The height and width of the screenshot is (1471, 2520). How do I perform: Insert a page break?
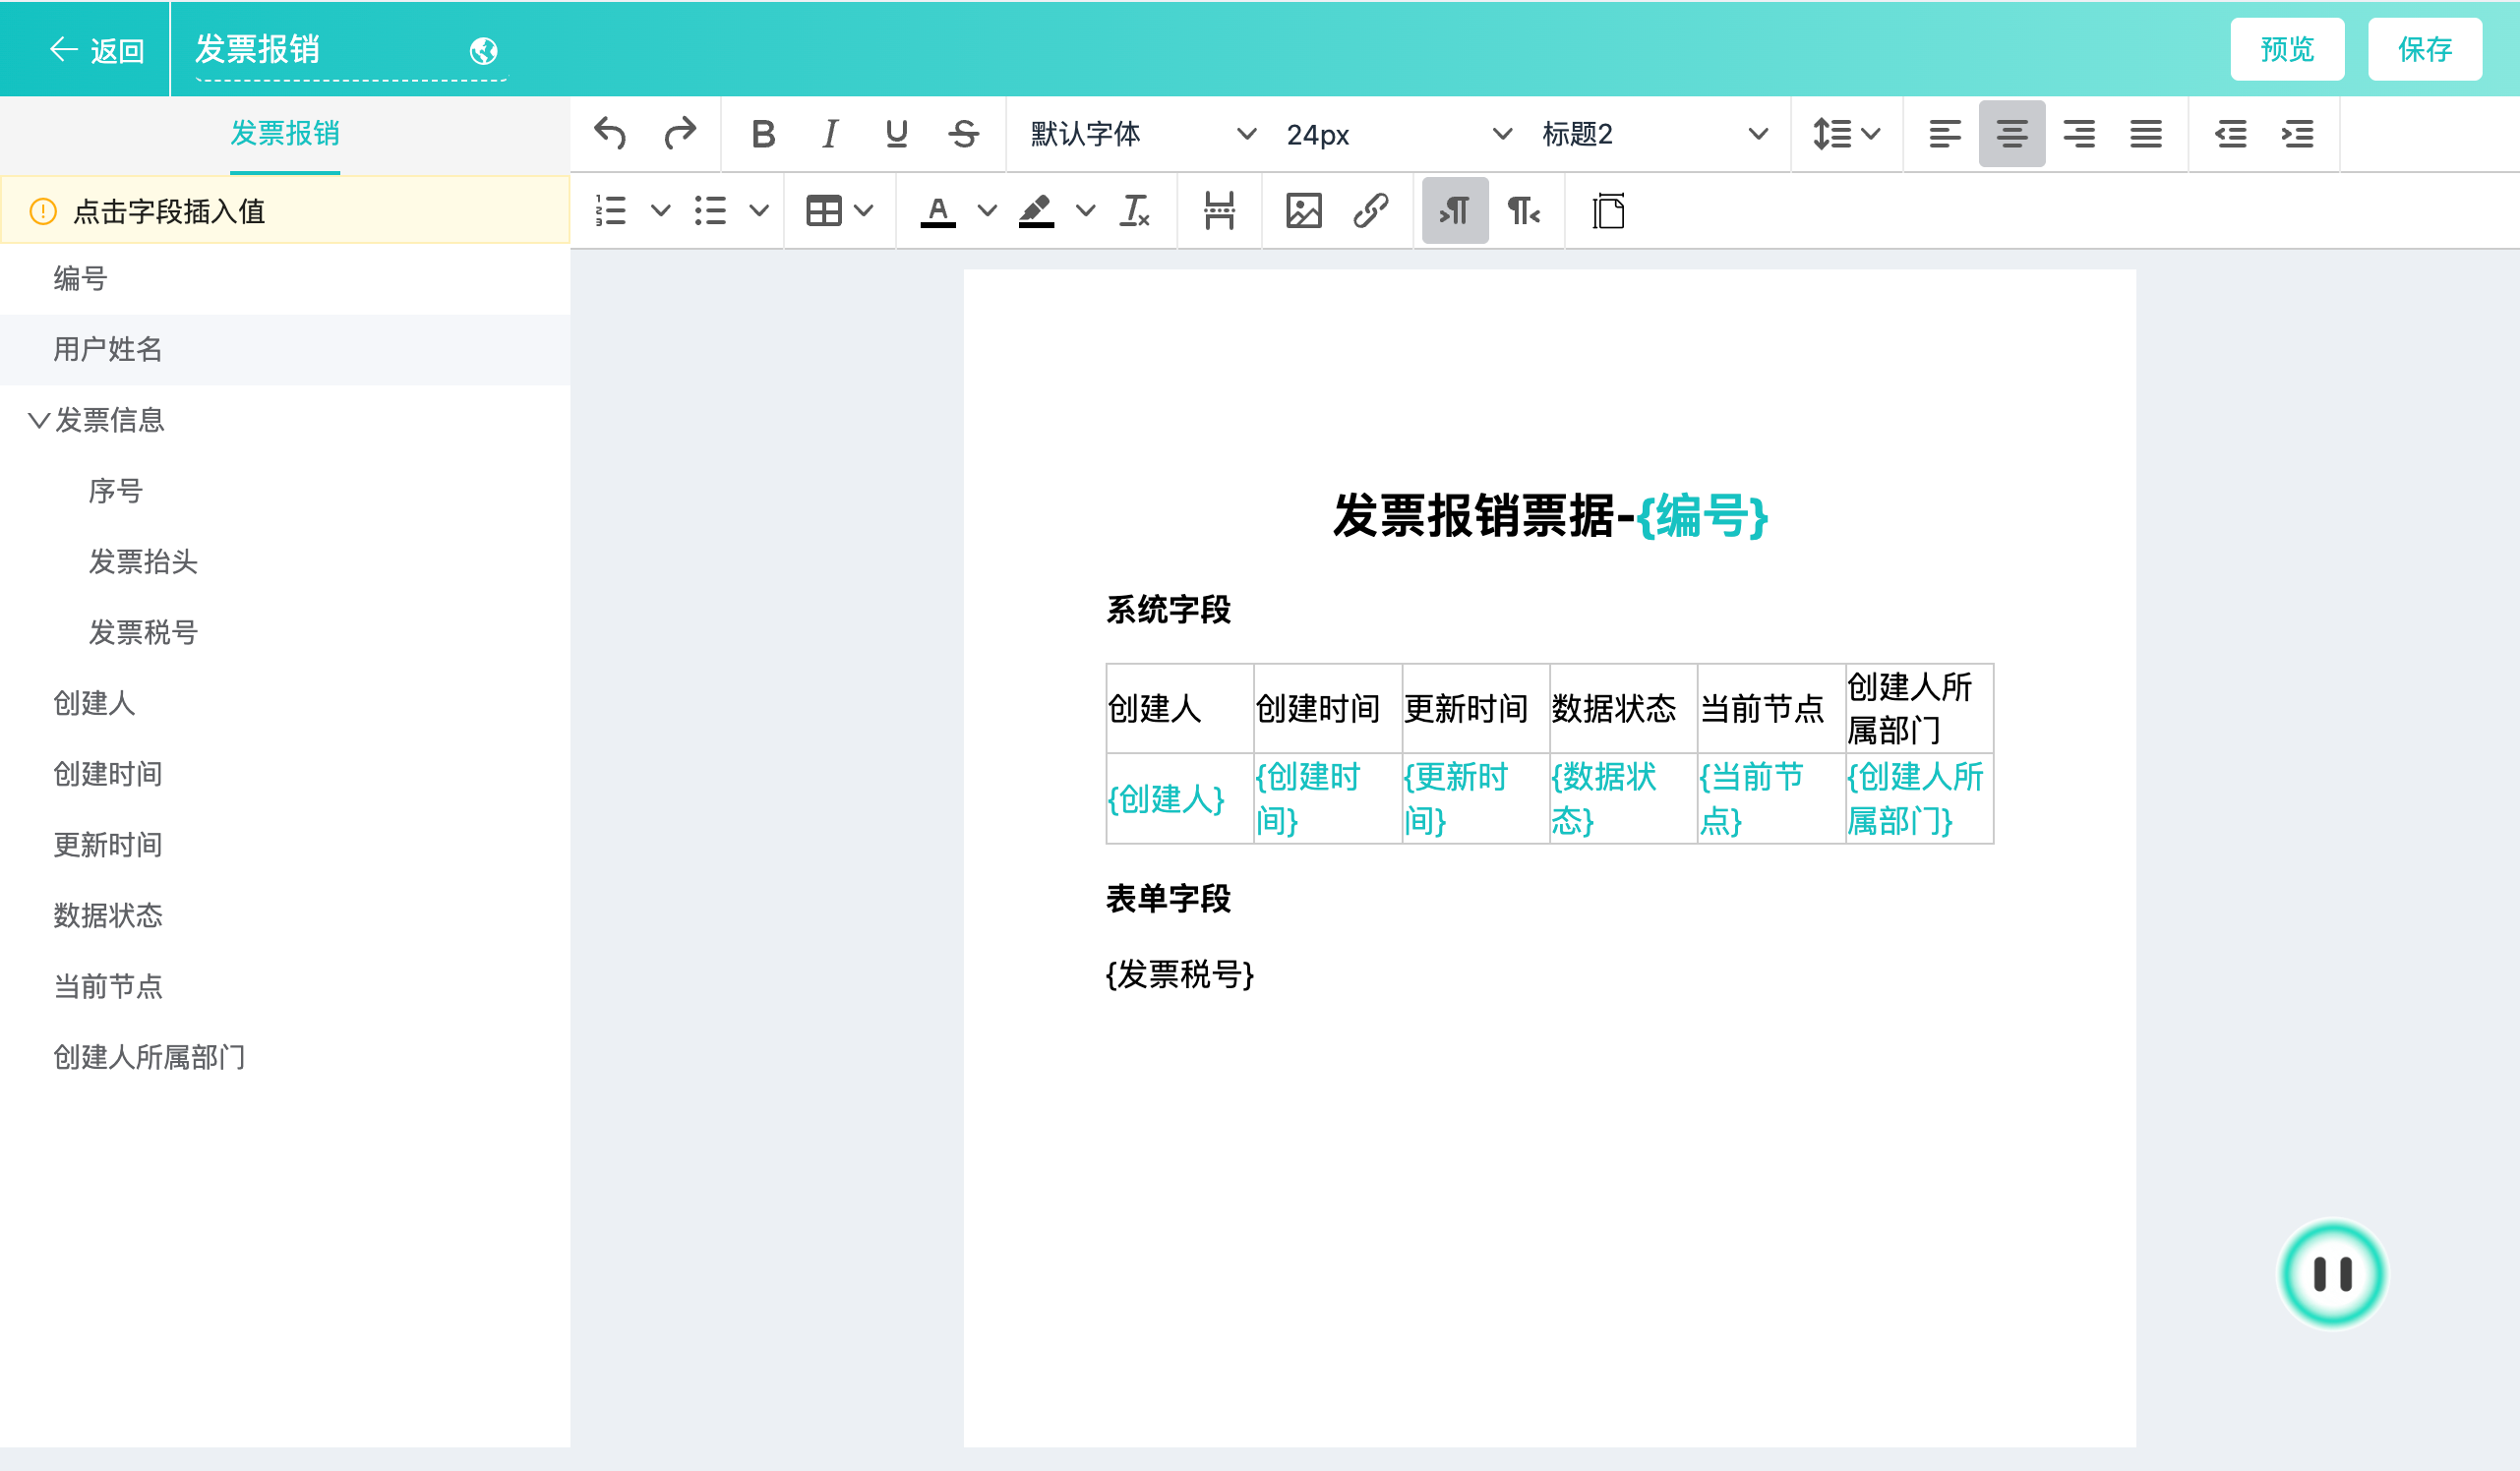(1219, 210)
